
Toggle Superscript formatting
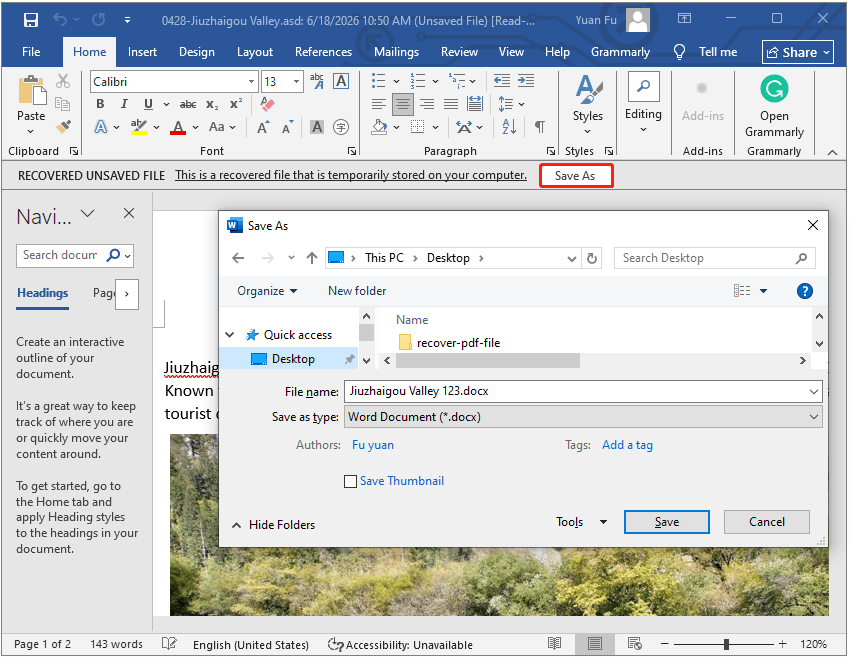pyautogui.click(x=236, y=104)
